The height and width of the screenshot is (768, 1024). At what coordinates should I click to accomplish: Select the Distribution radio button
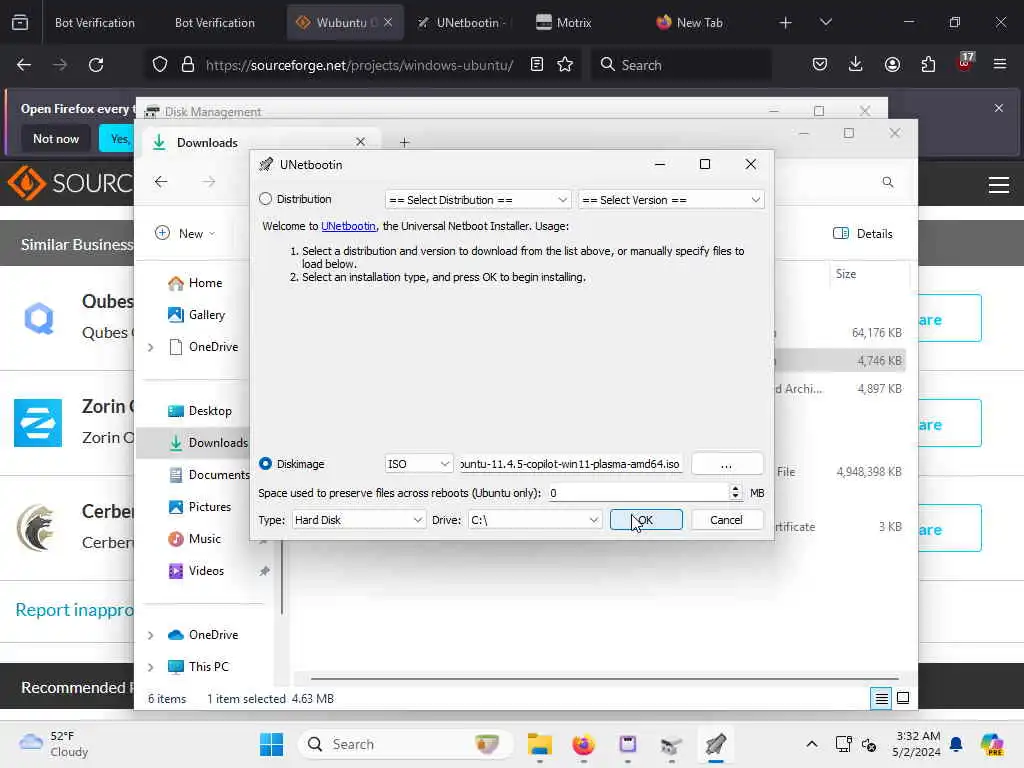coord(265,199)
